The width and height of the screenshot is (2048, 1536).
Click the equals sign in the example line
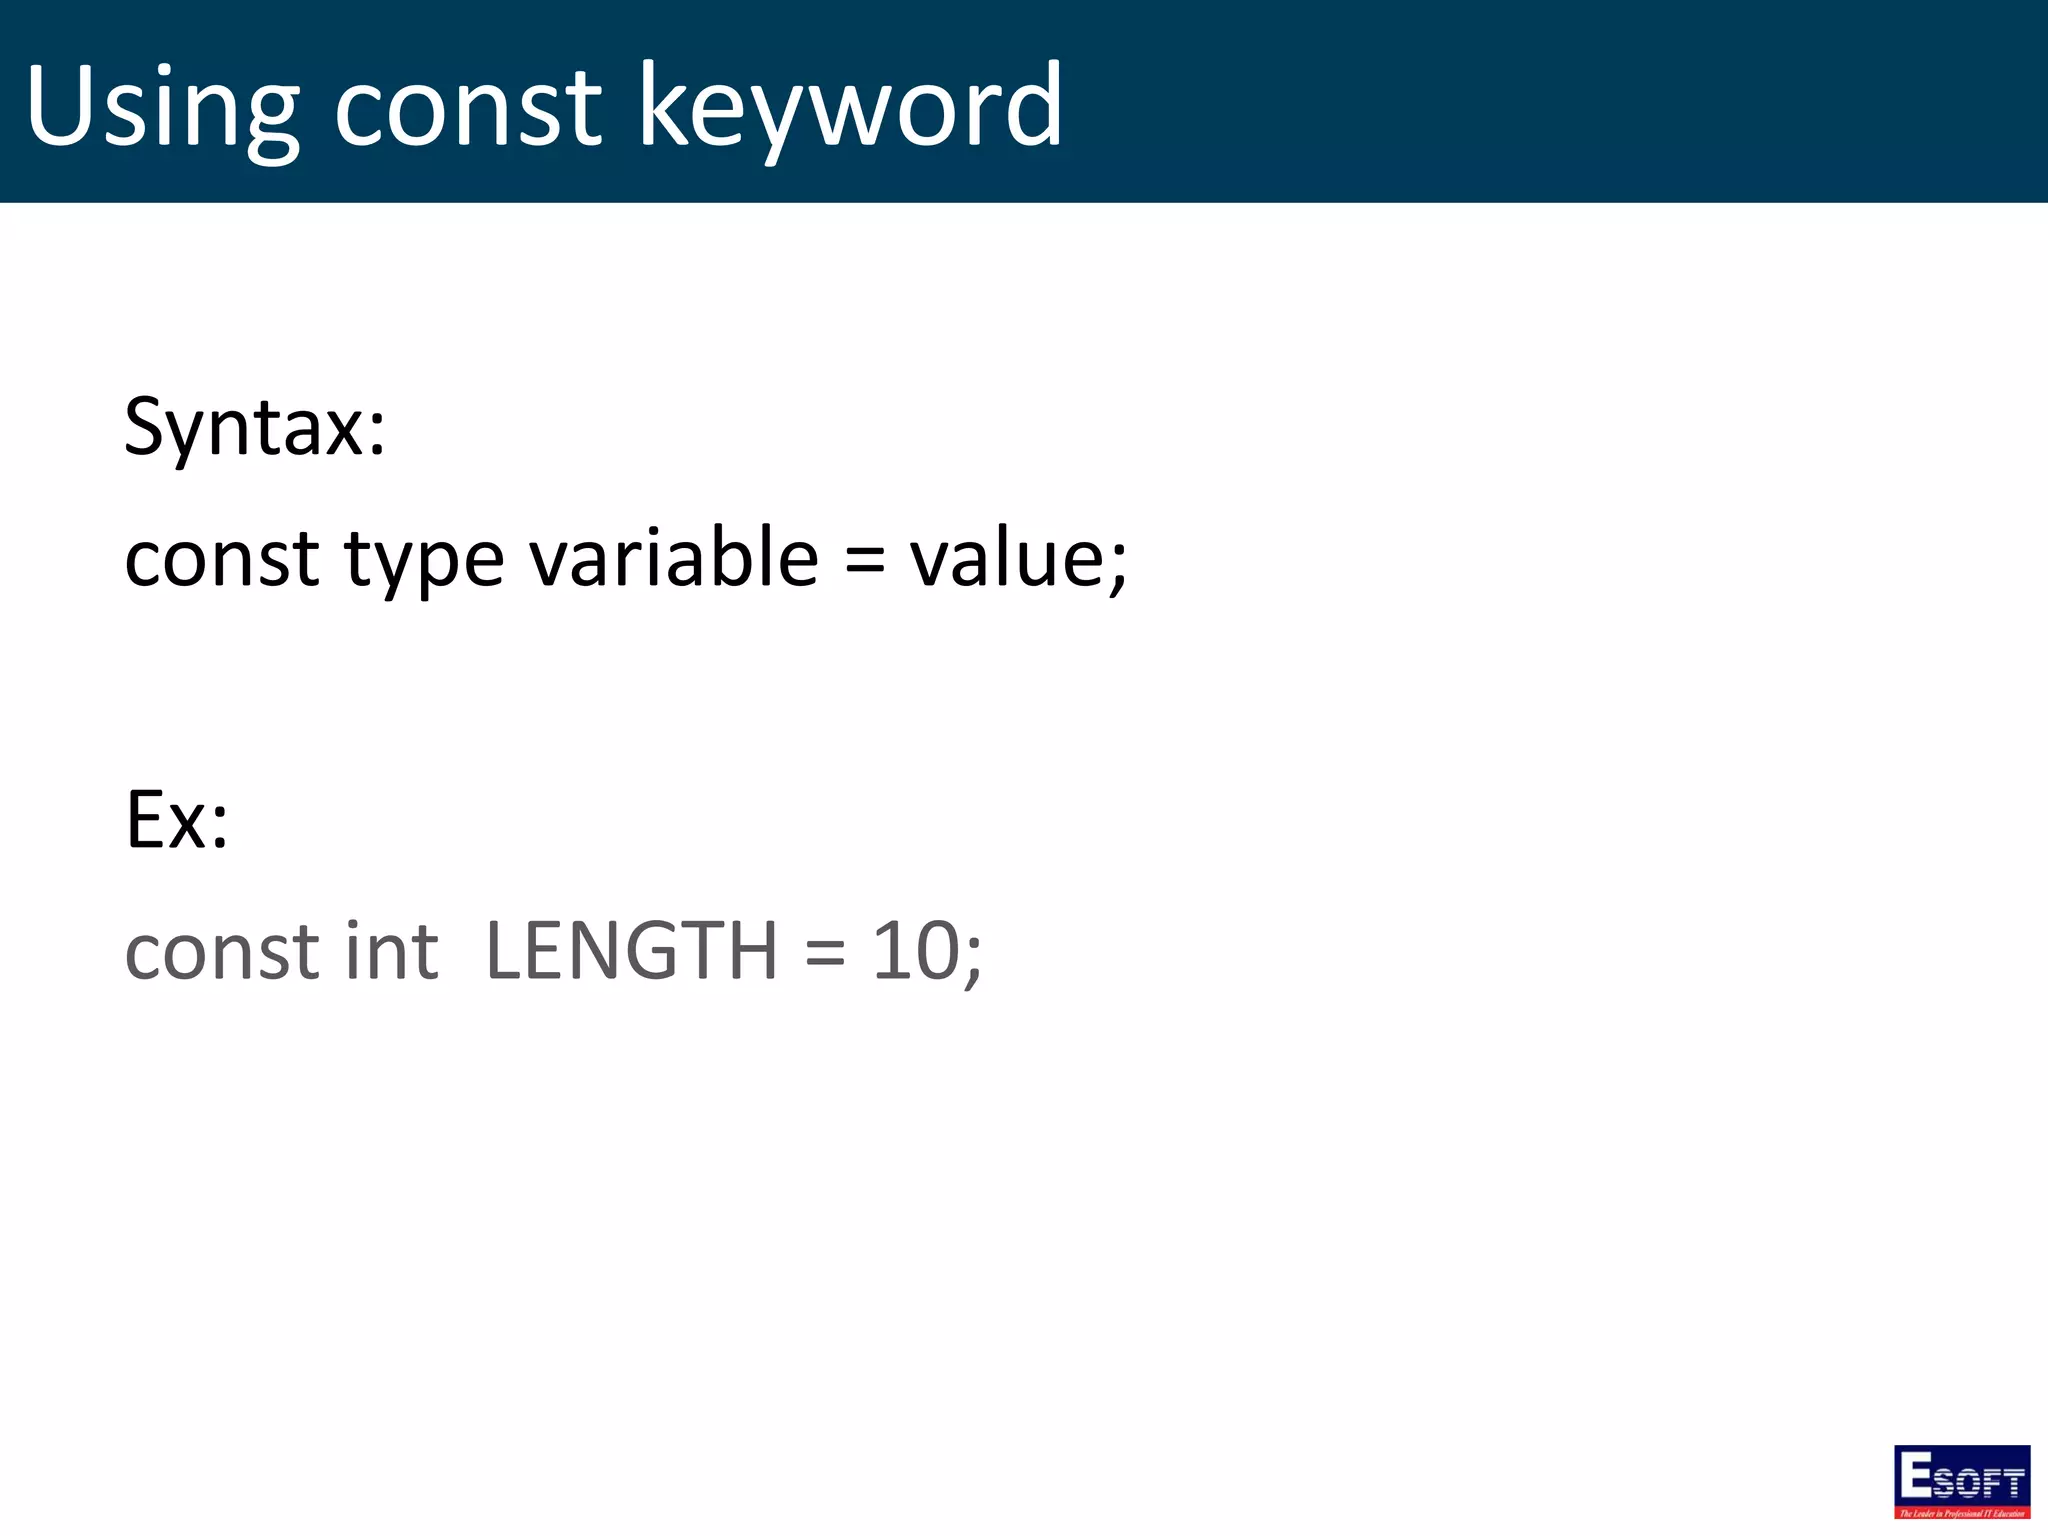(825, 953)
